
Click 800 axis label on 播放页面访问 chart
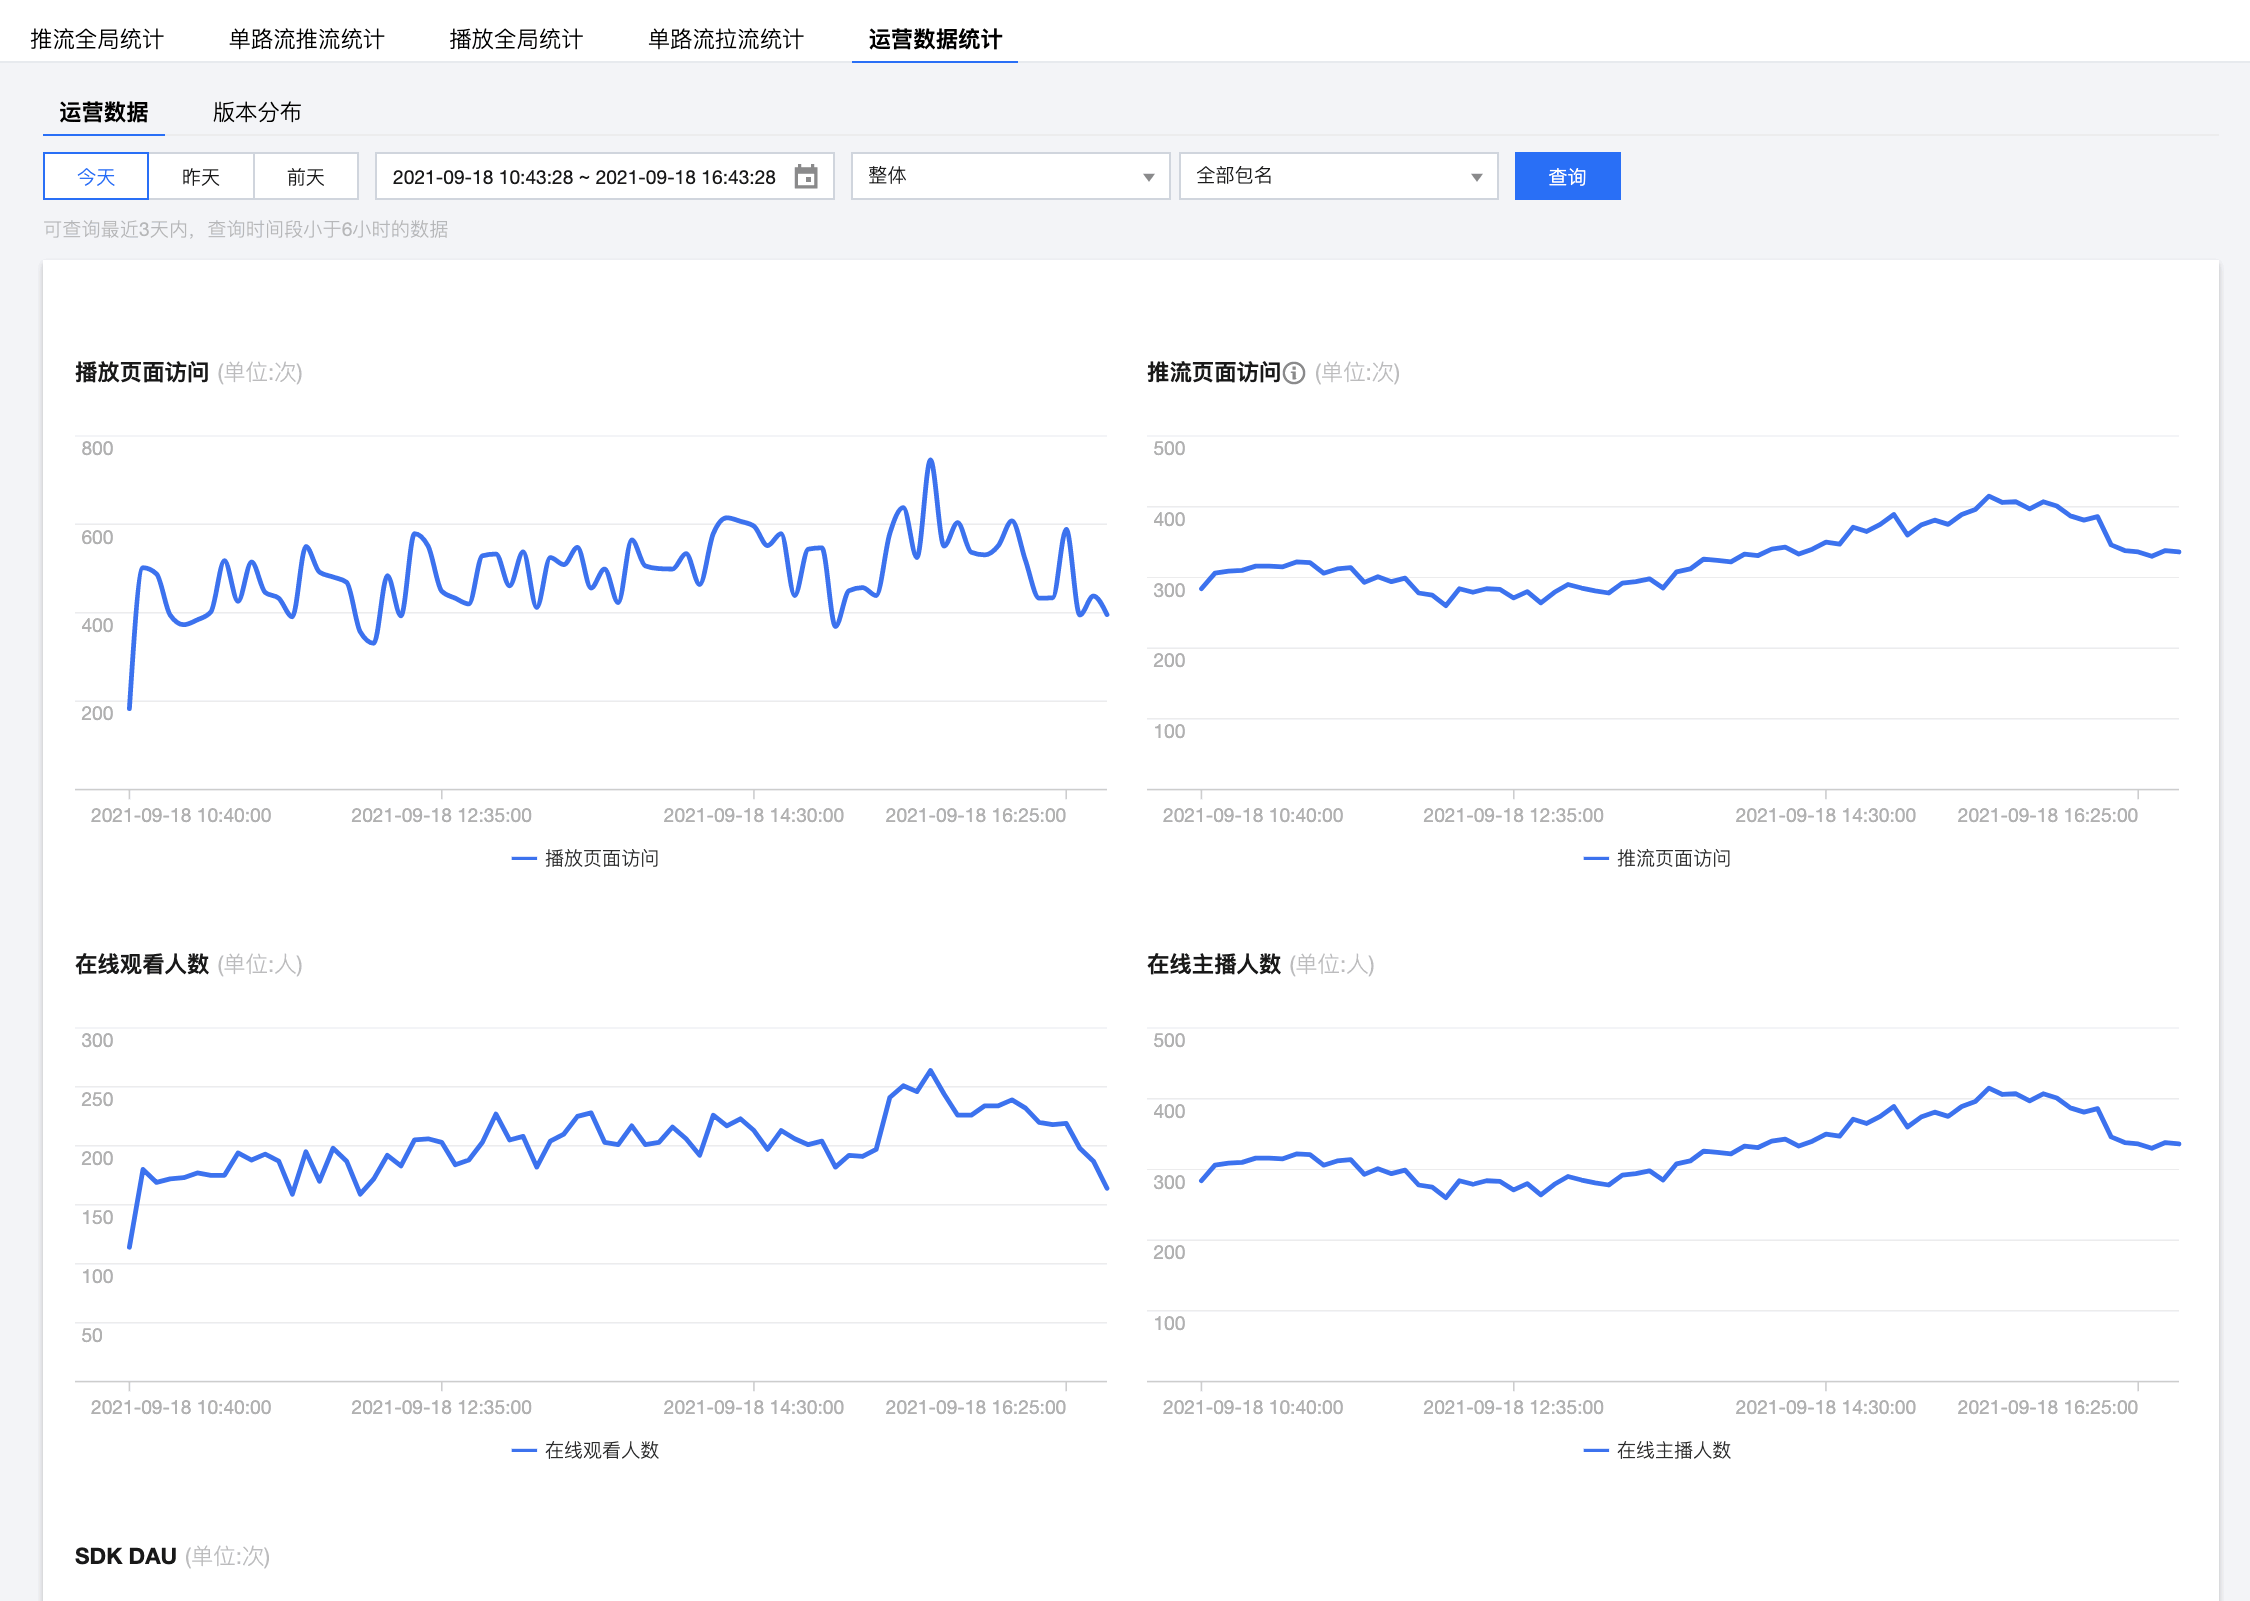point(97,448)
